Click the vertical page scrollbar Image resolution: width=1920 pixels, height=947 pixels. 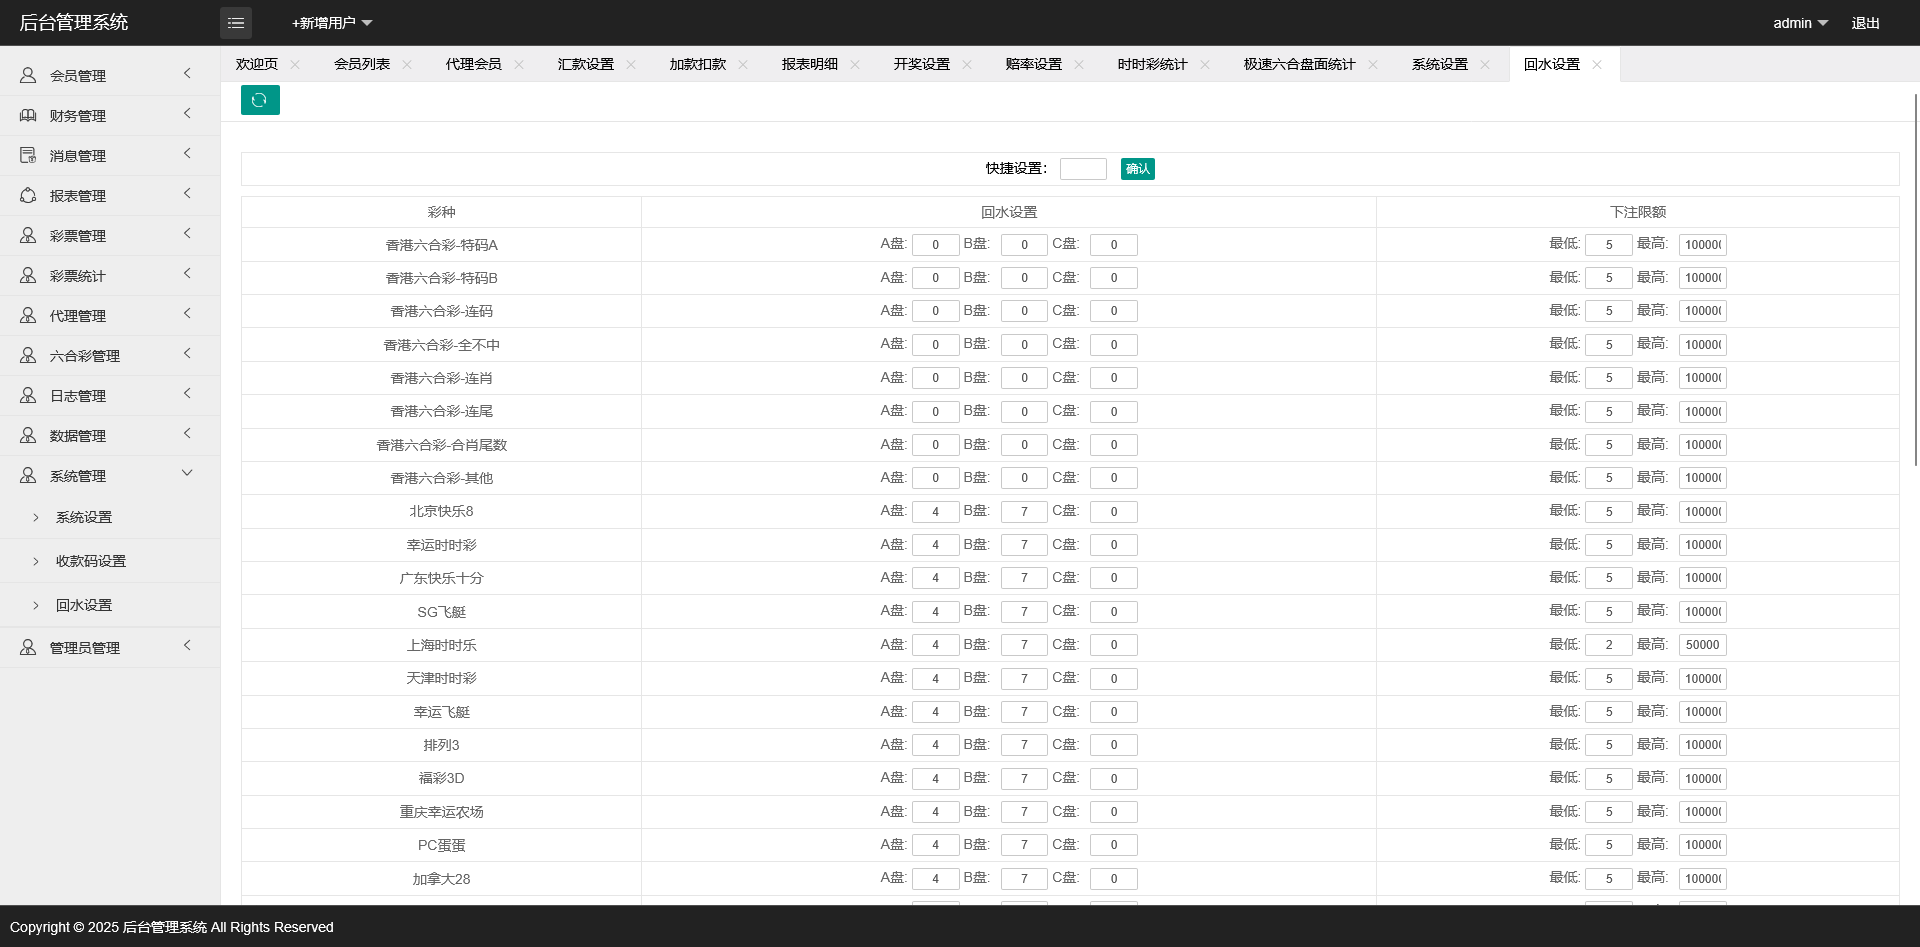1916,280
